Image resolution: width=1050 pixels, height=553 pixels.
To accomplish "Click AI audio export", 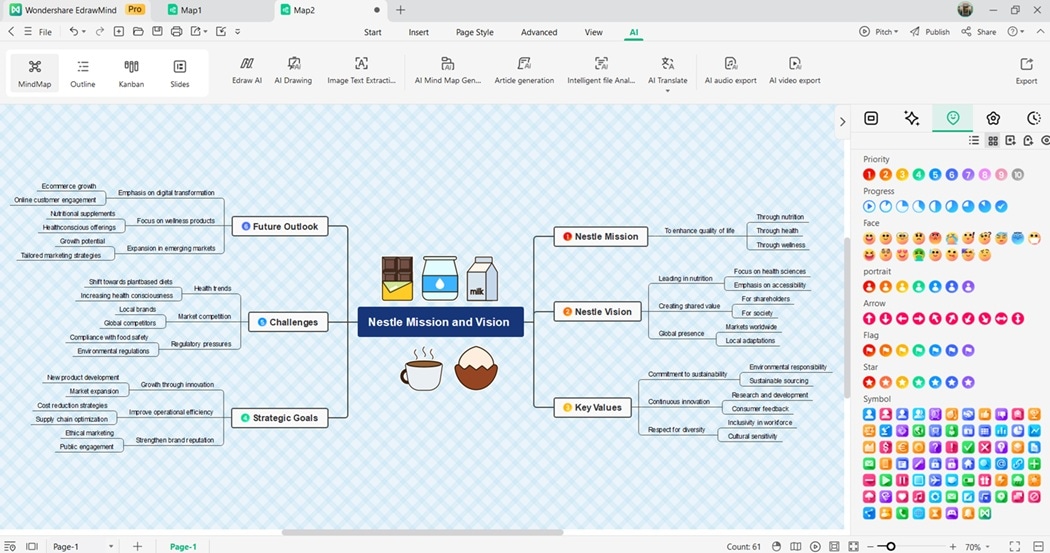I will [x=731, y=71].
